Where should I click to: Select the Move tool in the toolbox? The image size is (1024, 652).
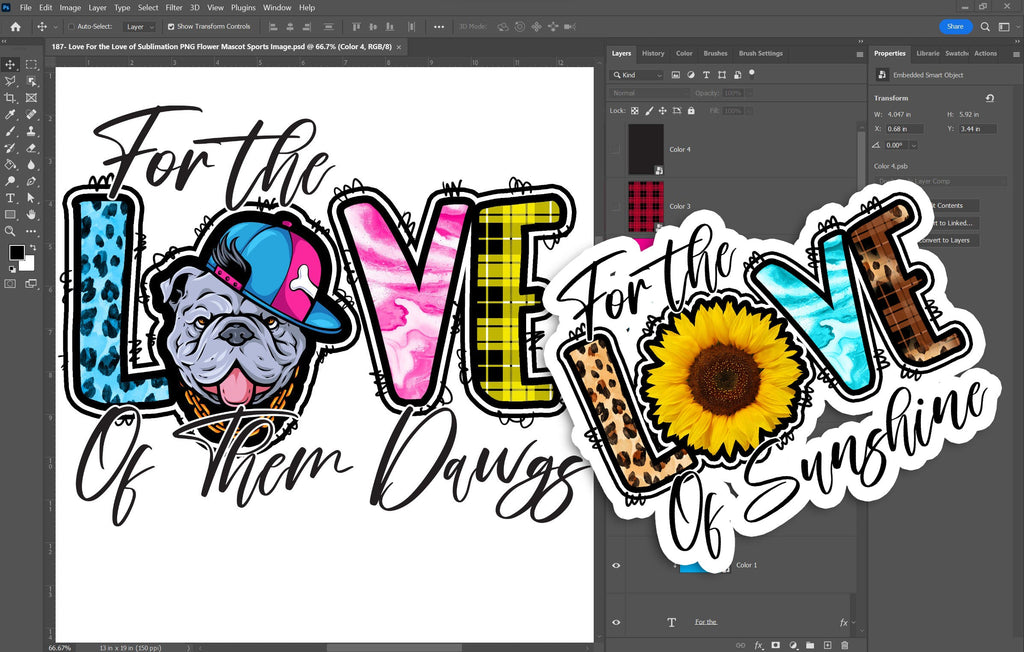[10, 64]
